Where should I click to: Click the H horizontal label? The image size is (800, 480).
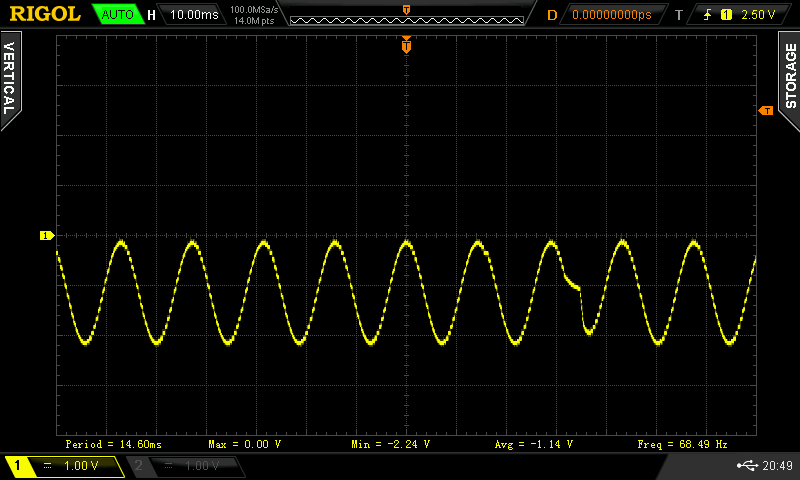152,15
